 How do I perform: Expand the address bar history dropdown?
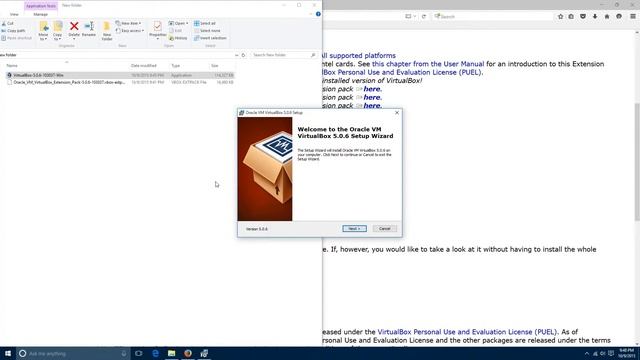[x=236, y=55]
